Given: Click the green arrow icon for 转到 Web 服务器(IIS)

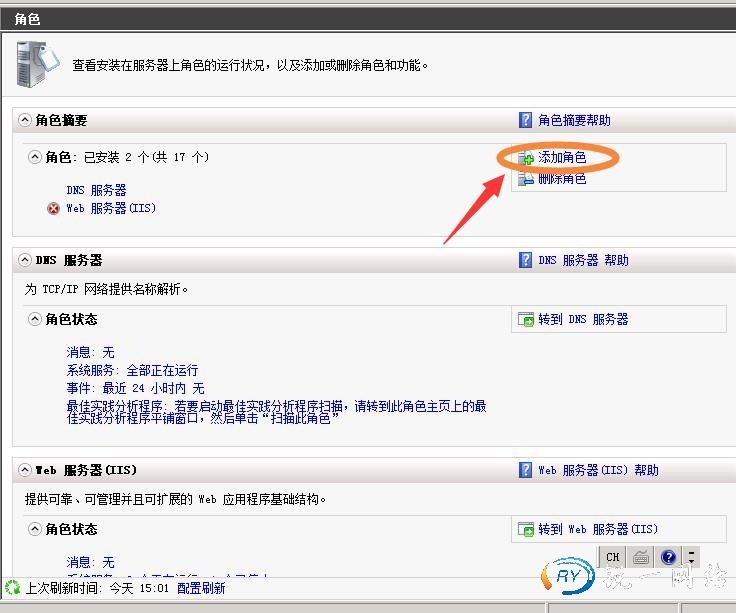Looking at the screenshot, I should [x=526, y=530].
